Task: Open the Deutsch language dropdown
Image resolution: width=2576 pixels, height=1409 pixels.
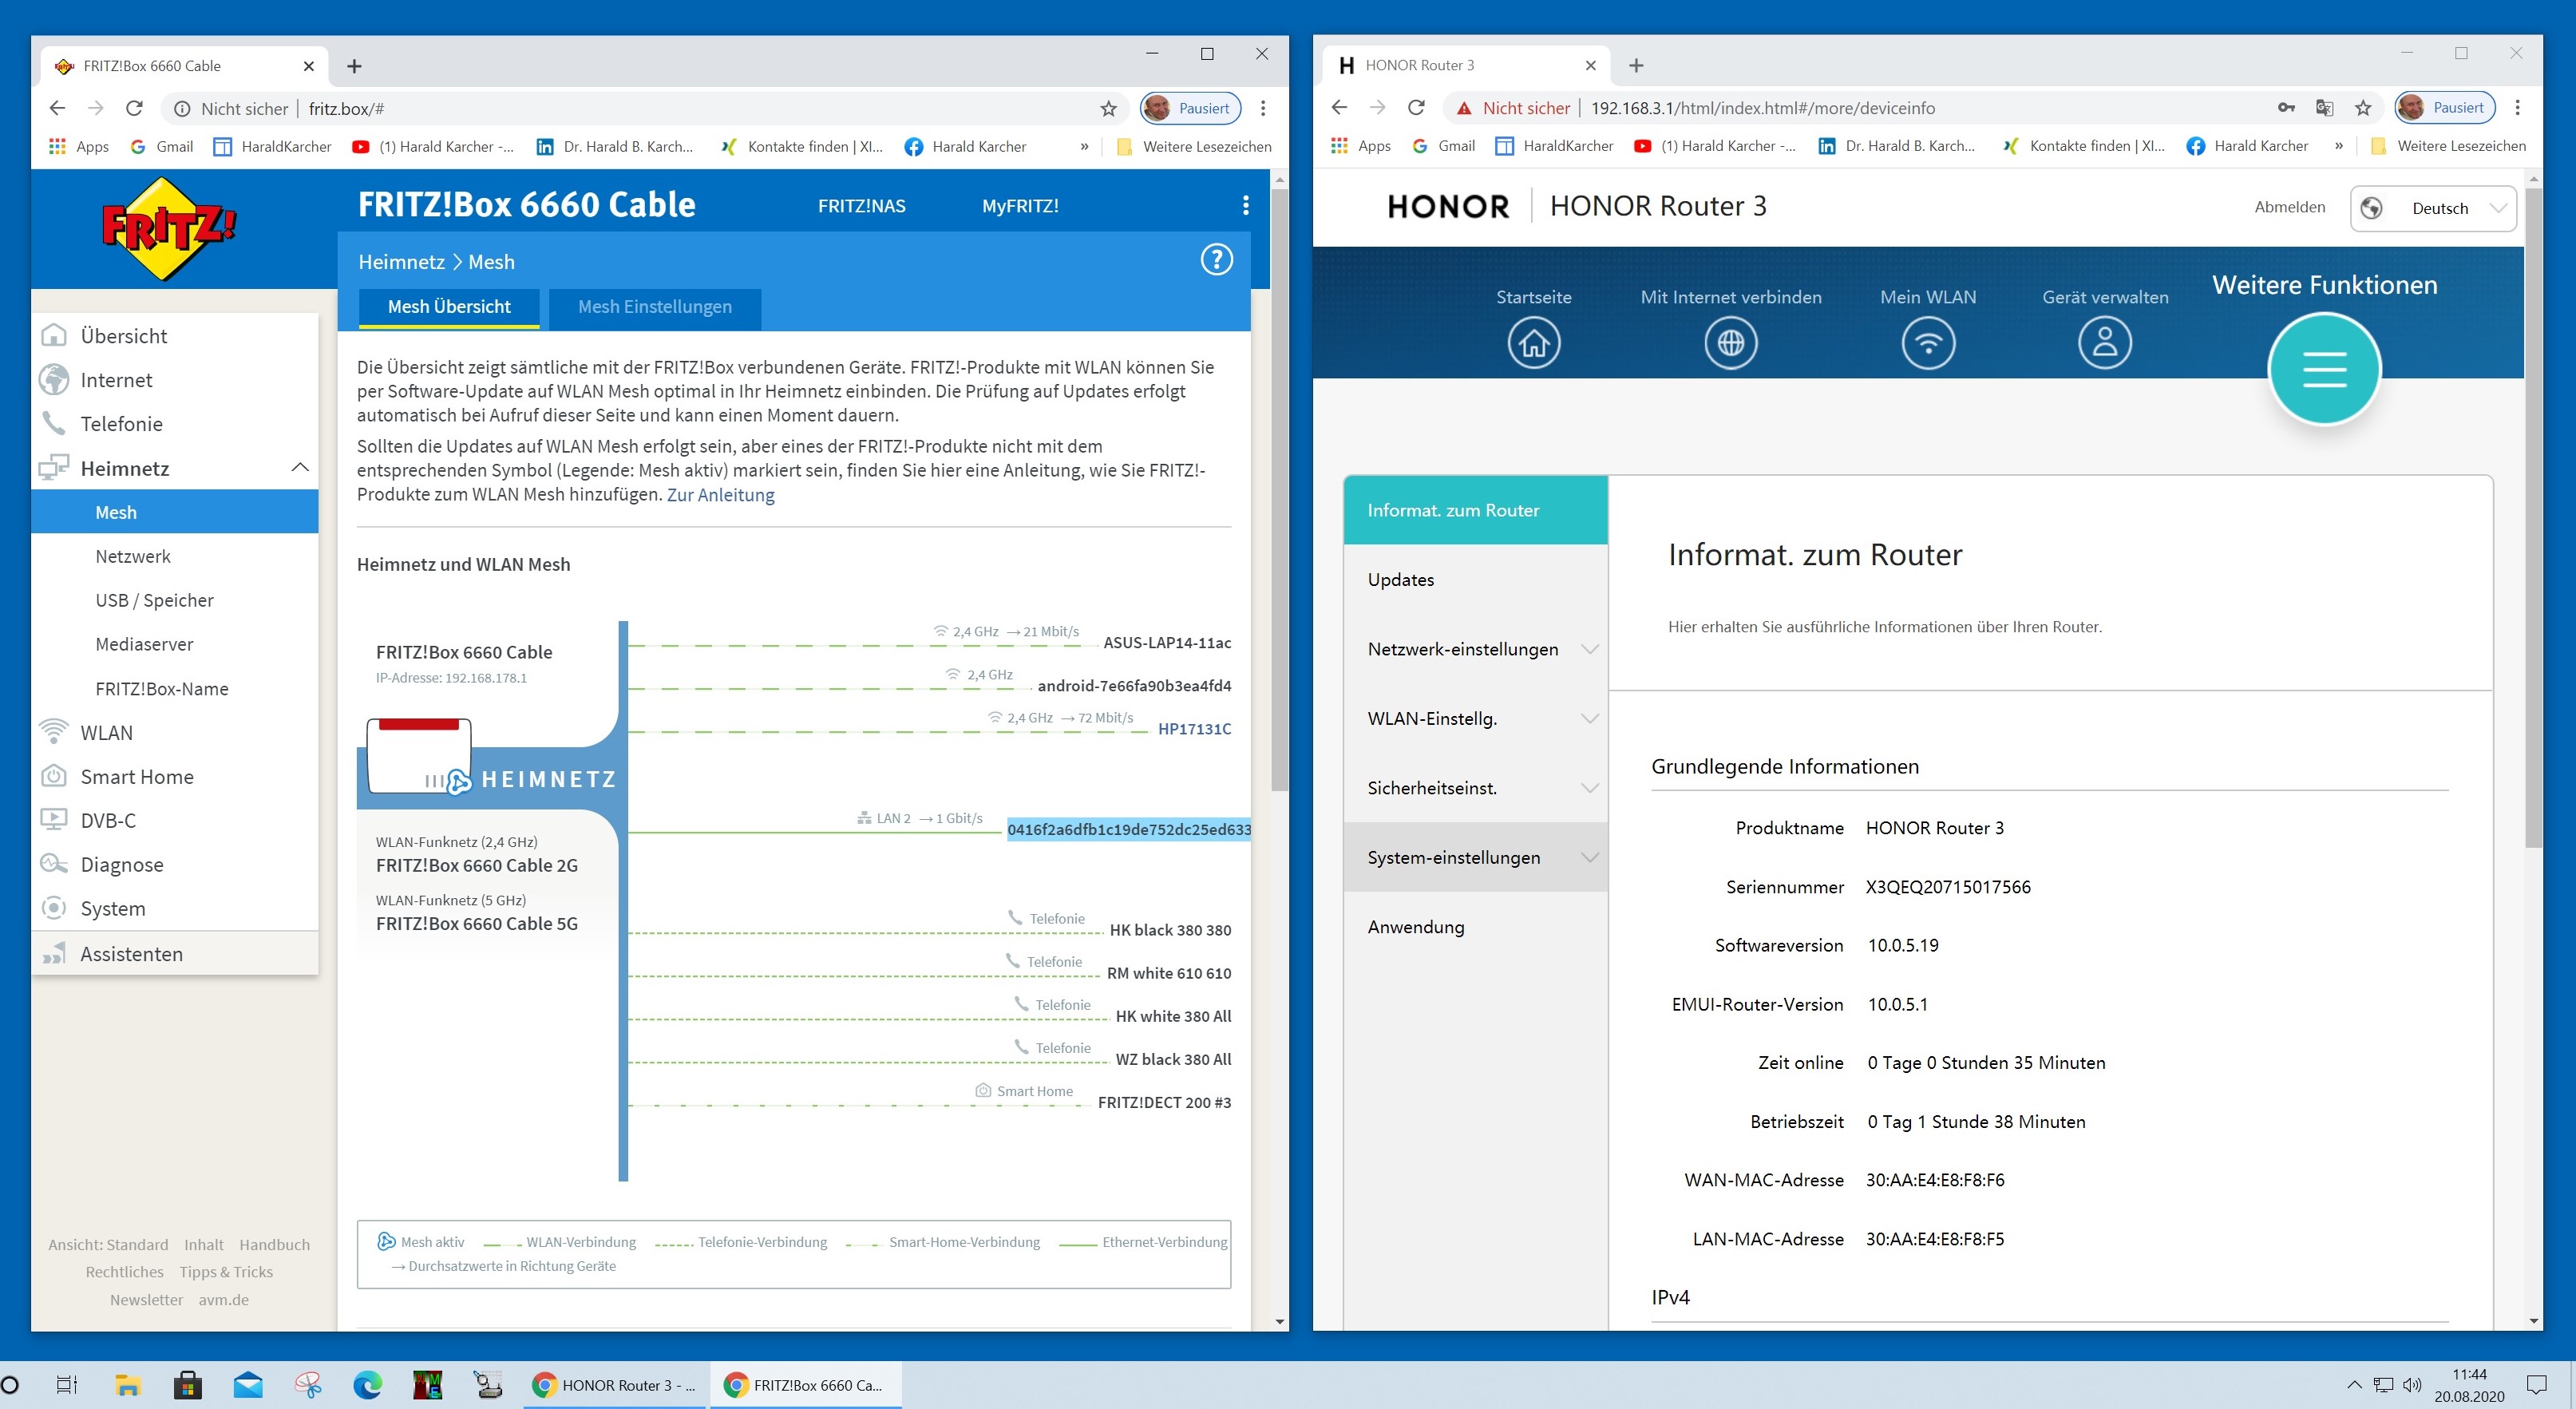Action: coord(2433,208)
